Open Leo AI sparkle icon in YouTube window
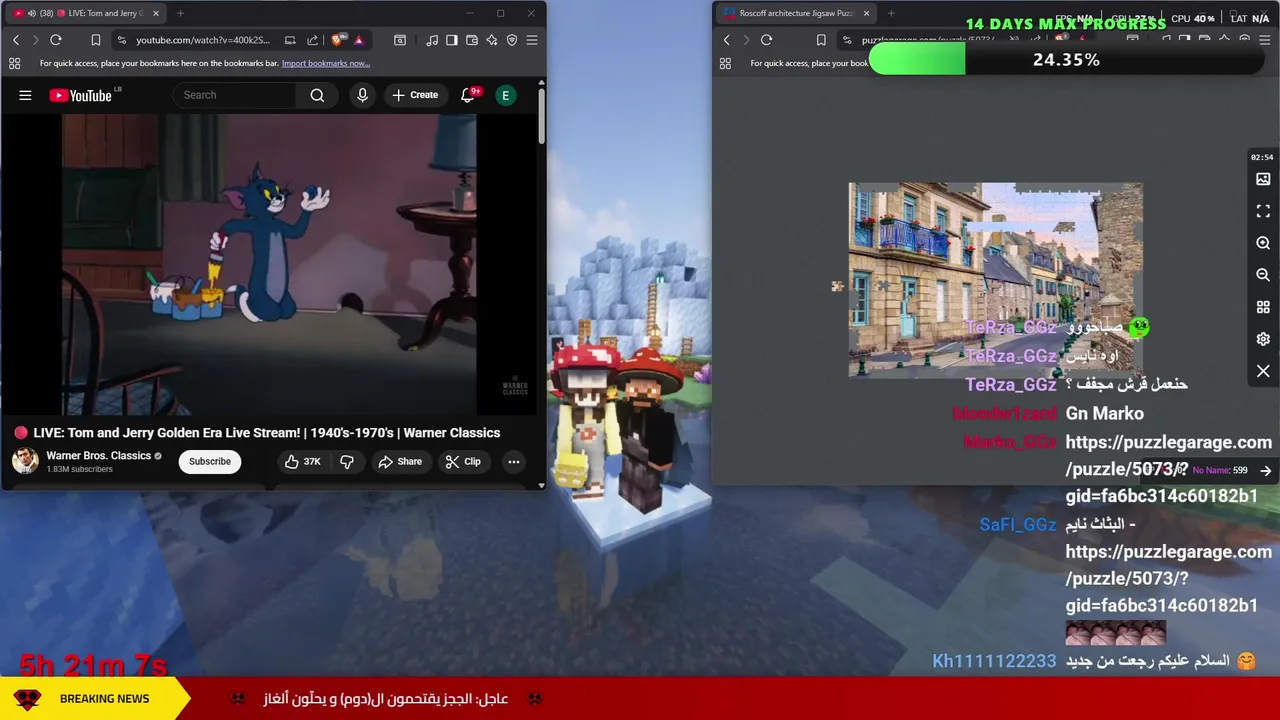Image resolution: width=1280 pixels, height=720 pixels. pyautogui.click(x=492, y=40)
